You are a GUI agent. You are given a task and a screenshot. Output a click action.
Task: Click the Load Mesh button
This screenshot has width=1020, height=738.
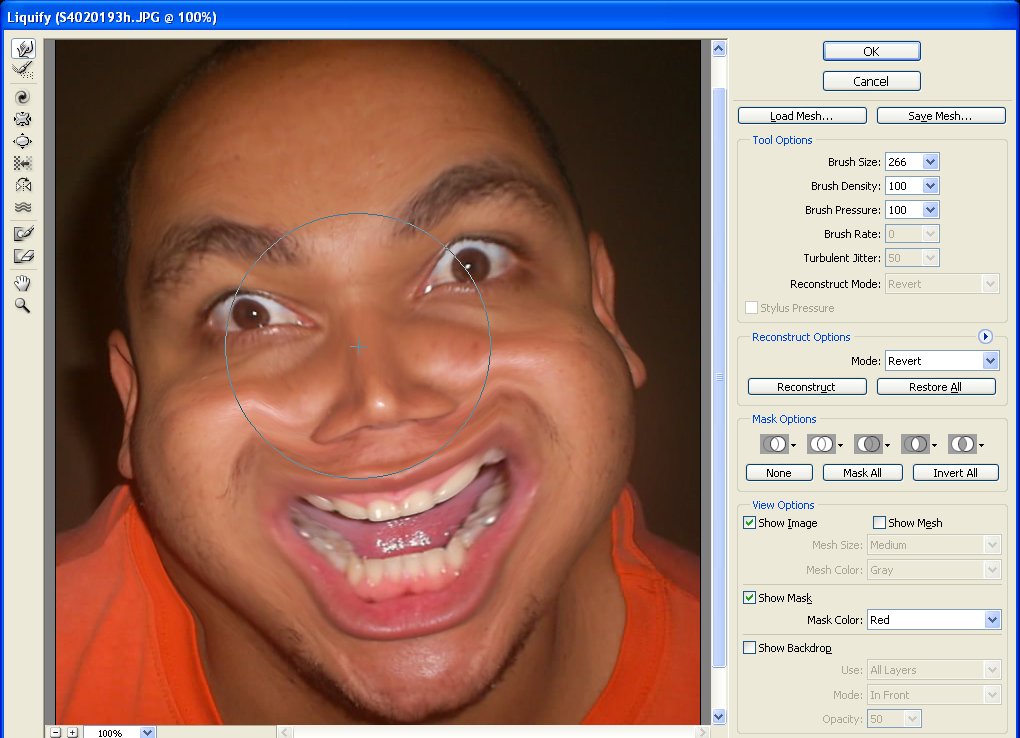[x=802, y=116]
